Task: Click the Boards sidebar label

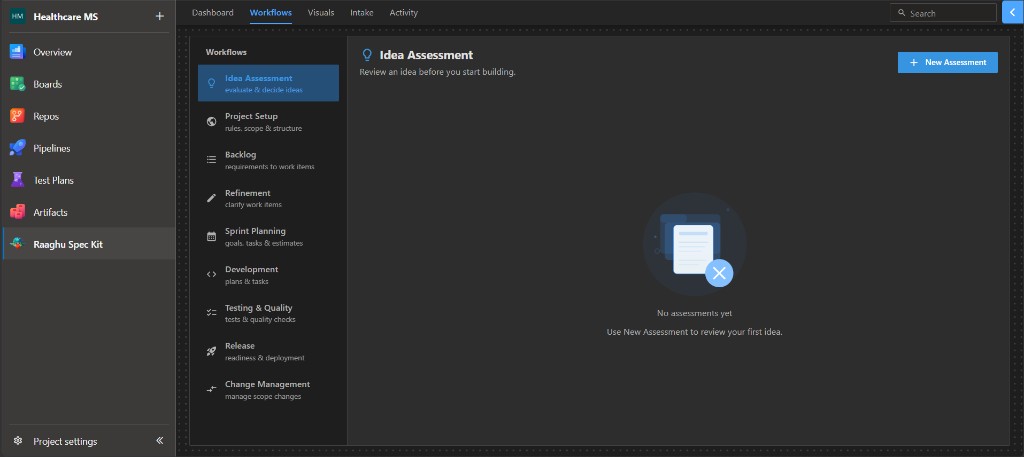Action: click(48, 84)
